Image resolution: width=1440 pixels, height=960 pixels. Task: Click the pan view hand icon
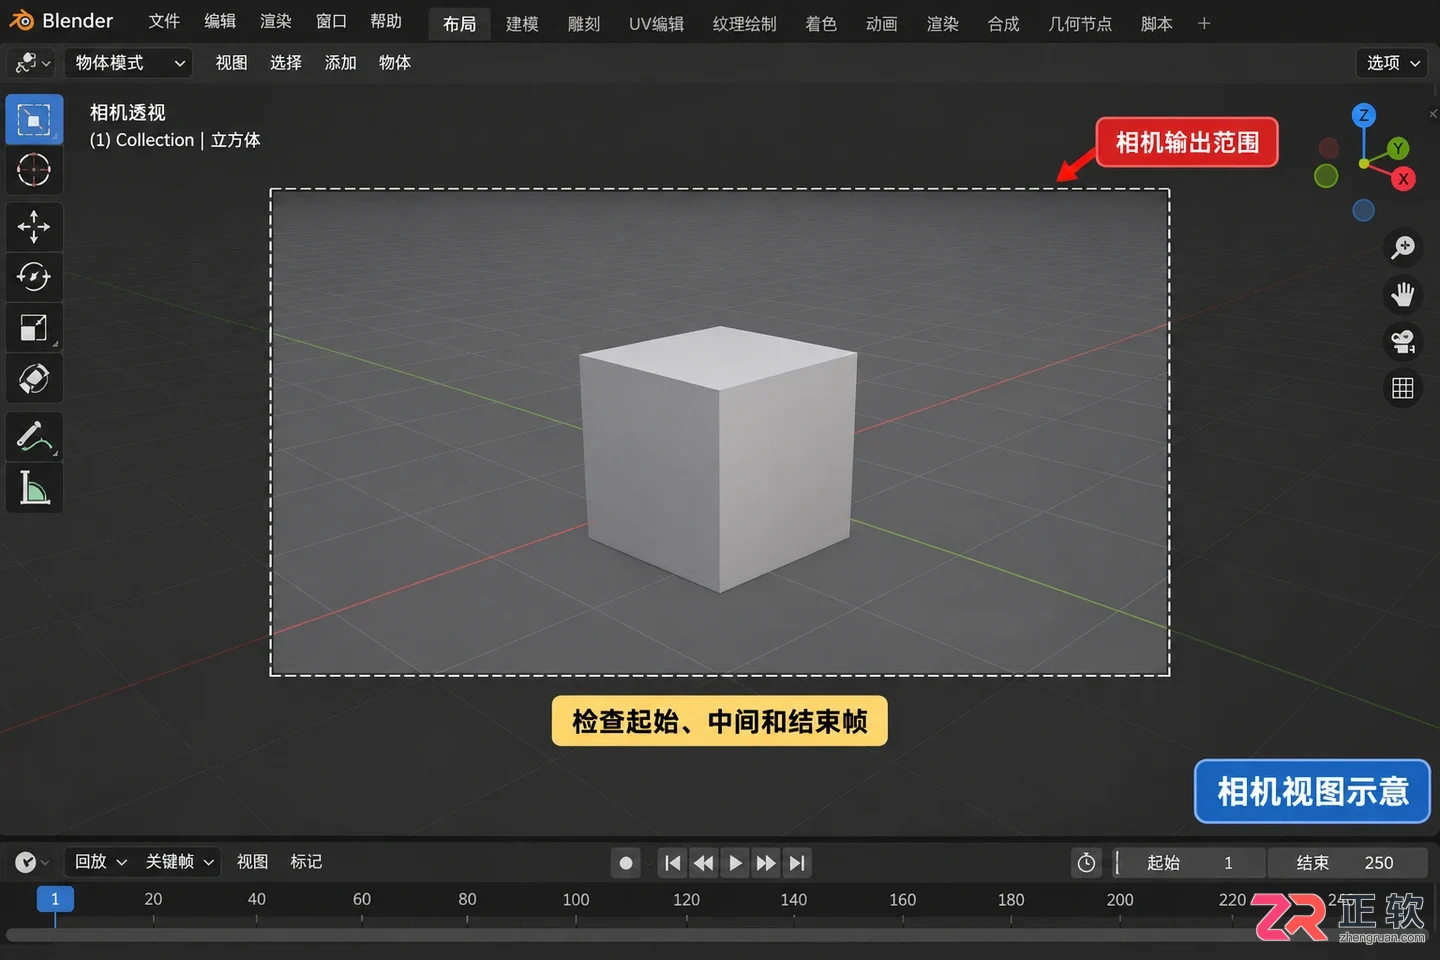[x=1403, y=294]
